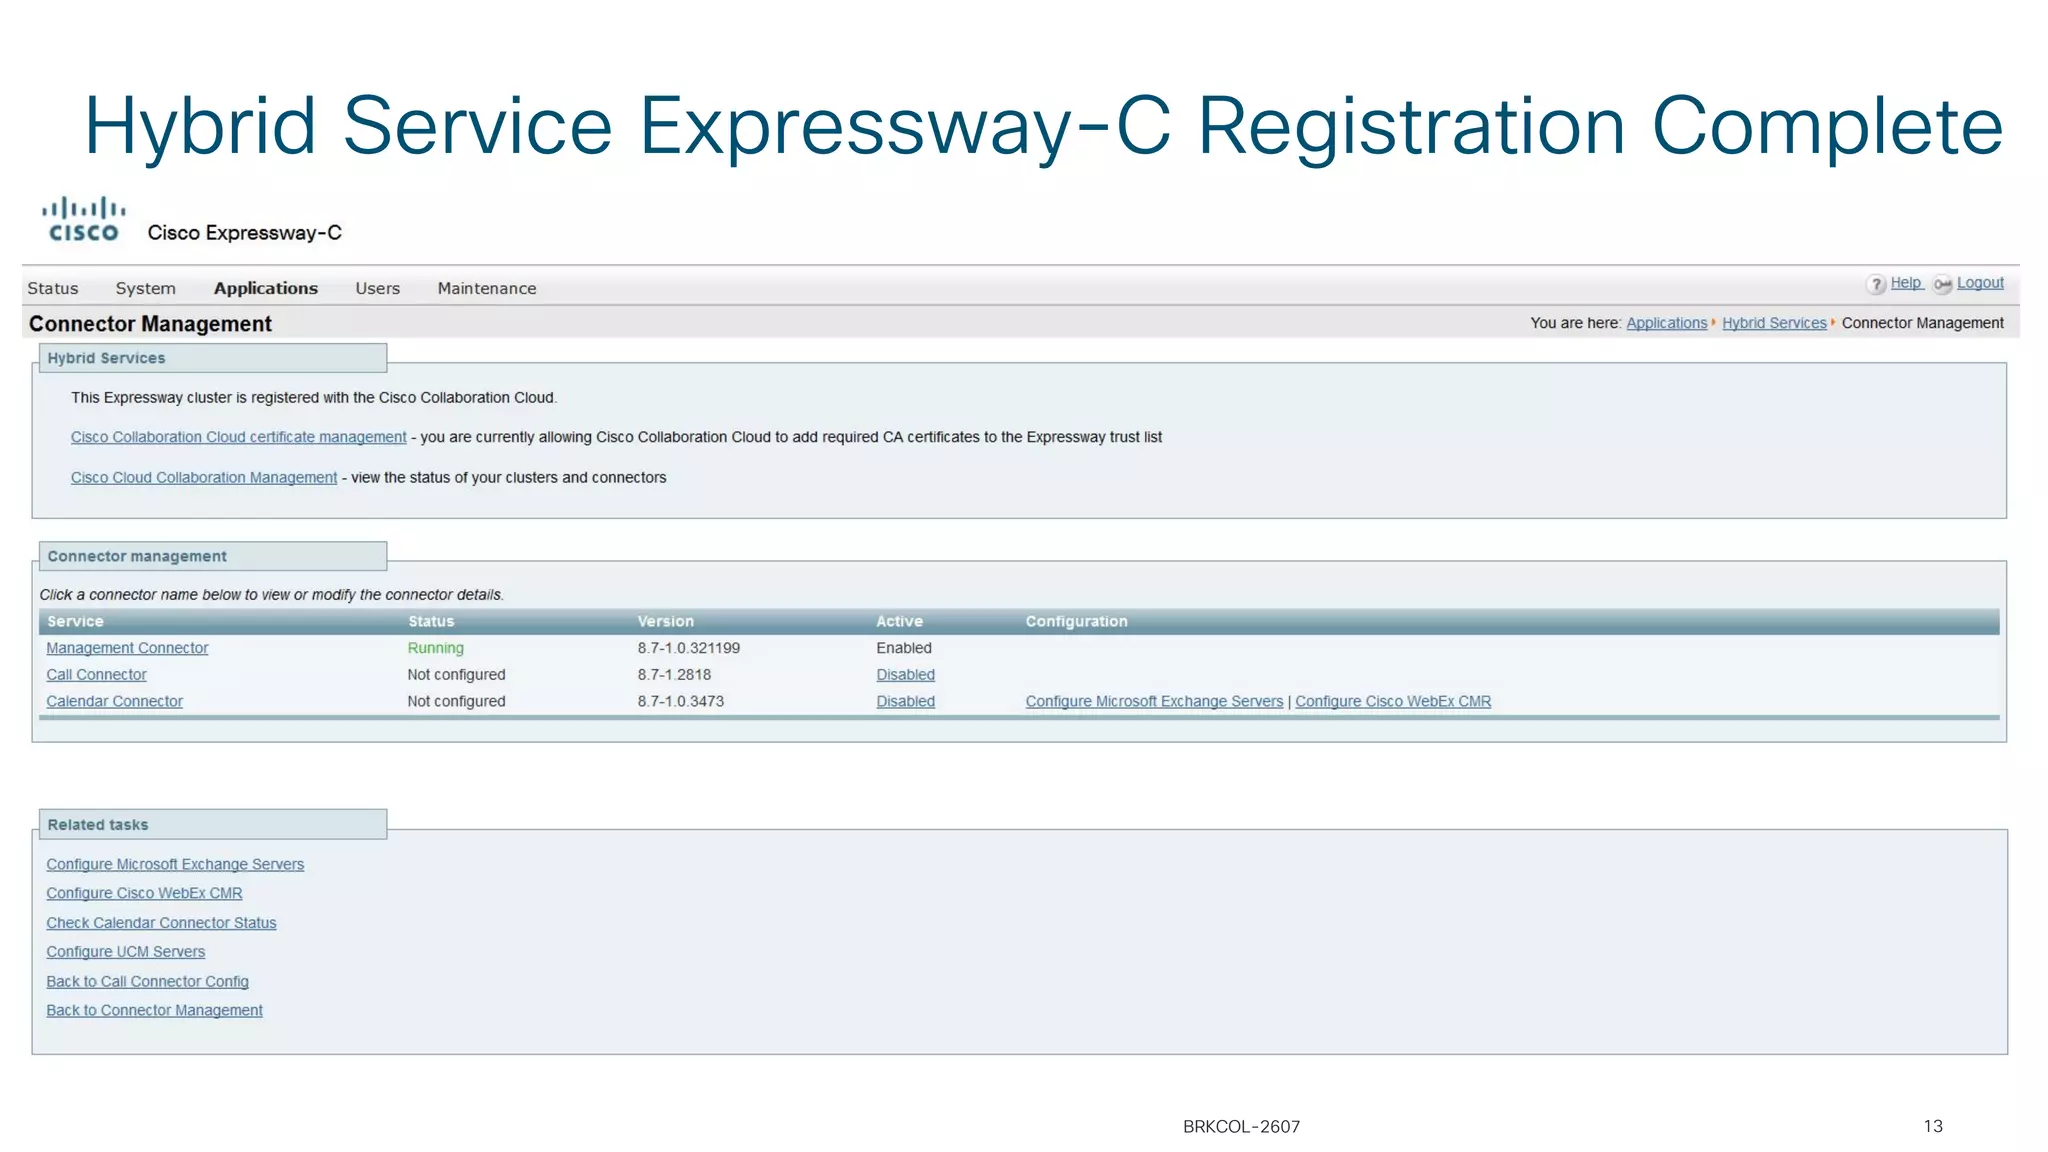Open Configure Microsoft Exchange Servers under Related tasks
The height and width of the screenshot is (1152, 2048).
tap(175, 865)
